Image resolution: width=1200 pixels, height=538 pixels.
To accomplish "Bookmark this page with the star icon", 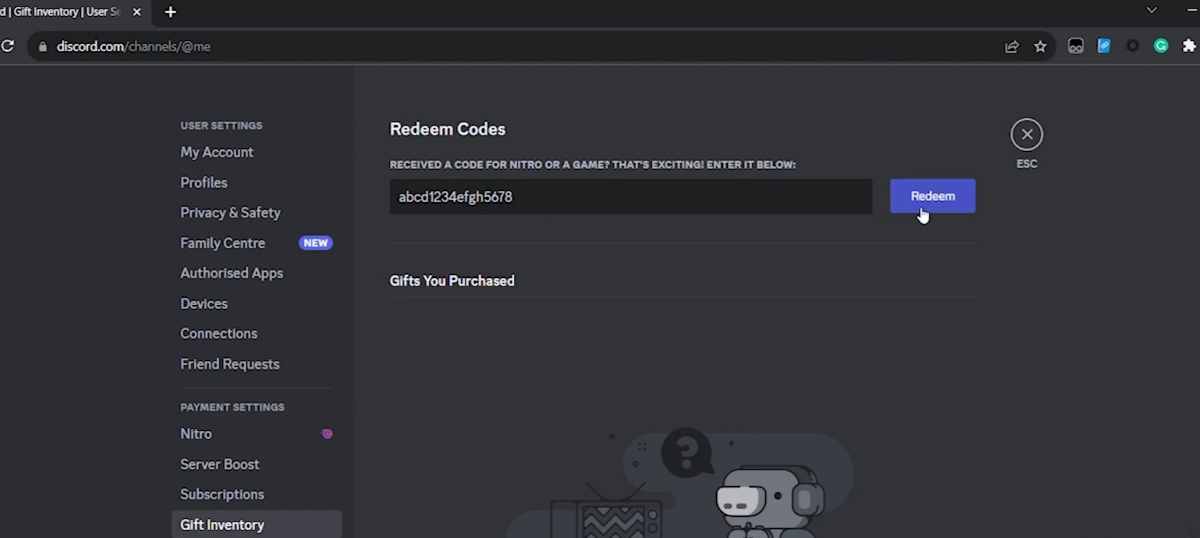I will click(x=1040, y=46).
